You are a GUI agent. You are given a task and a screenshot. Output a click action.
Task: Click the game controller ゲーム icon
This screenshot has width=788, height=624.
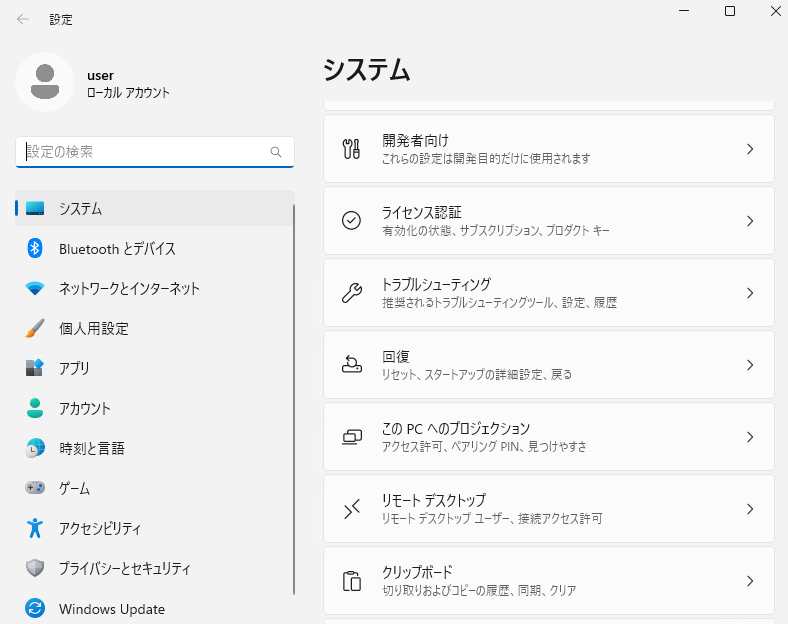[x=35, y=487]
